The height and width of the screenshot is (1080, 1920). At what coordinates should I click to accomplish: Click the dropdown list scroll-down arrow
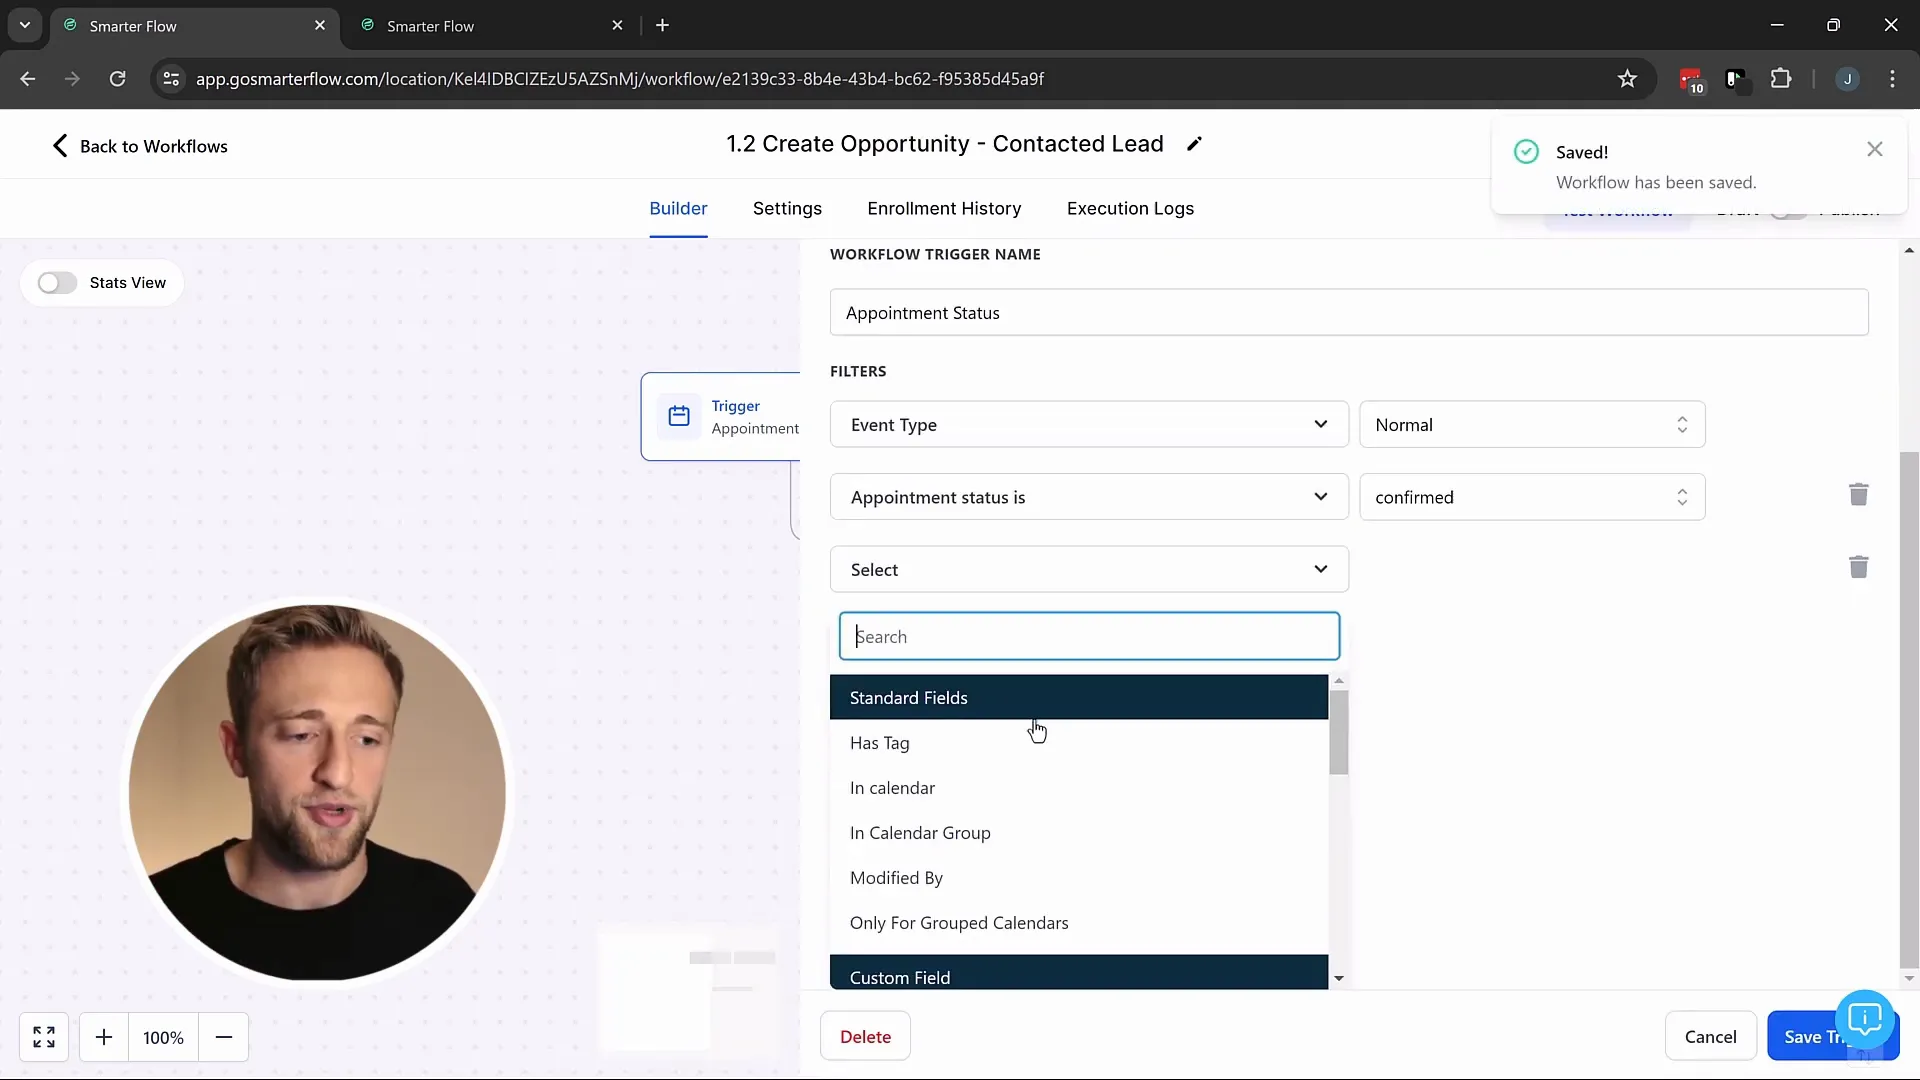pos(1338,978)
